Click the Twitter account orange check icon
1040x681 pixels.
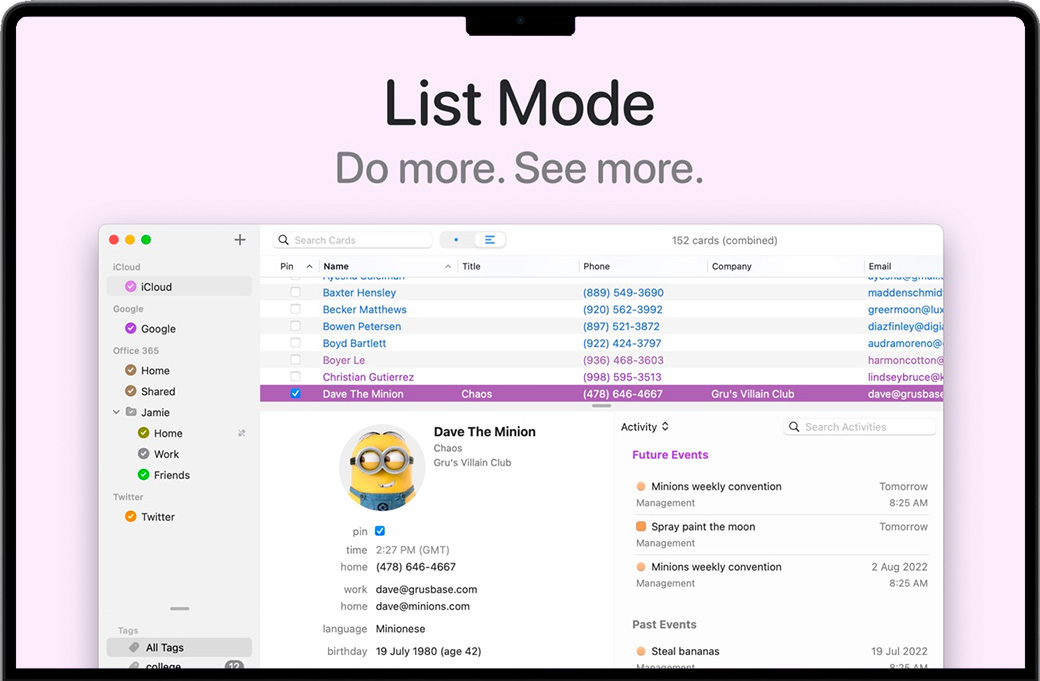coord(130,517)
